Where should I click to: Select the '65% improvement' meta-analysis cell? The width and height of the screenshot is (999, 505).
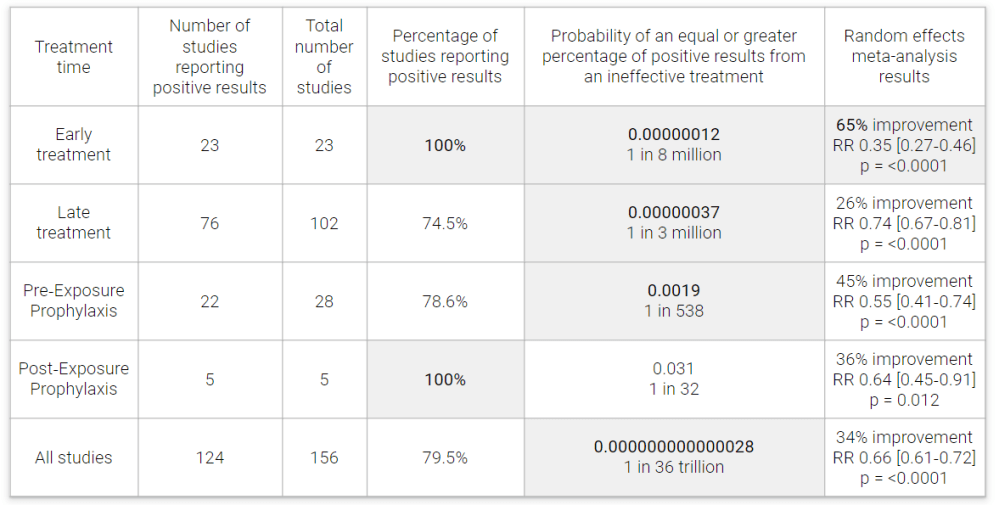point(904,126)
